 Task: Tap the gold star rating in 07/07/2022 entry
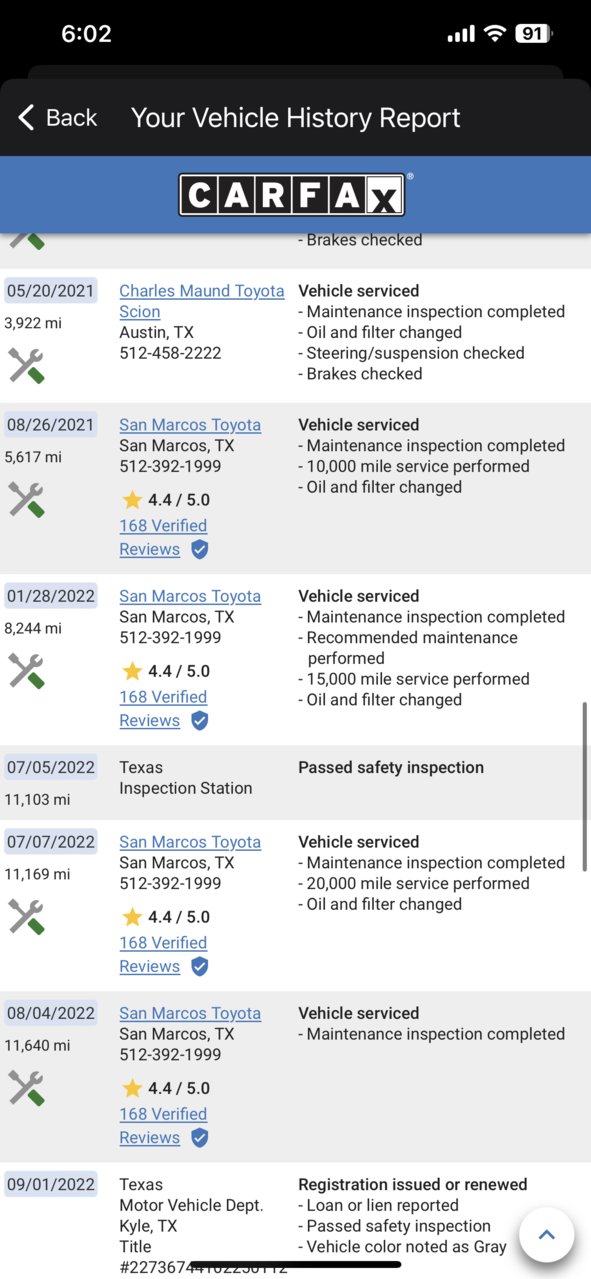(x=132, y=916)
